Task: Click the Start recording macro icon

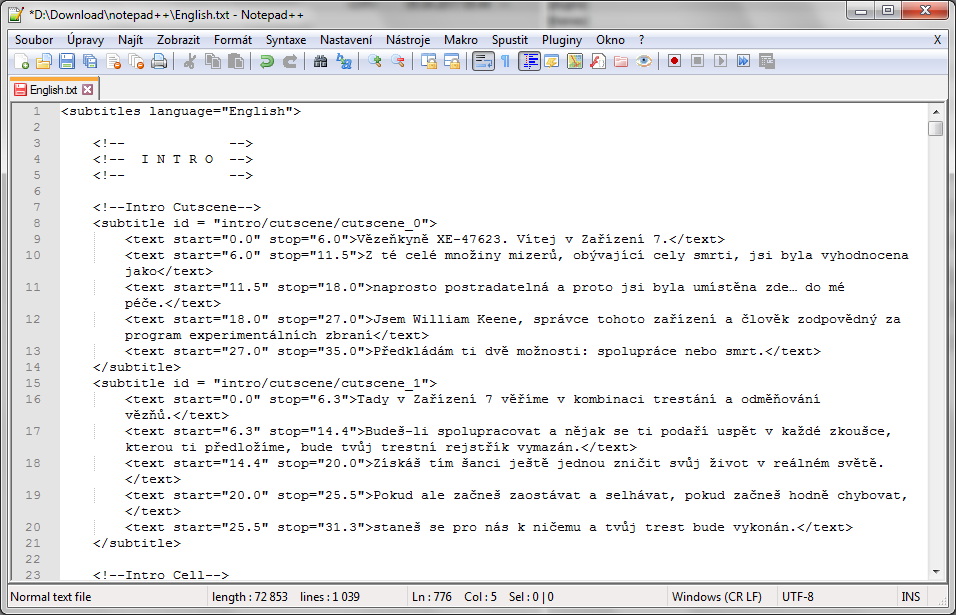Action: [675, 62]
